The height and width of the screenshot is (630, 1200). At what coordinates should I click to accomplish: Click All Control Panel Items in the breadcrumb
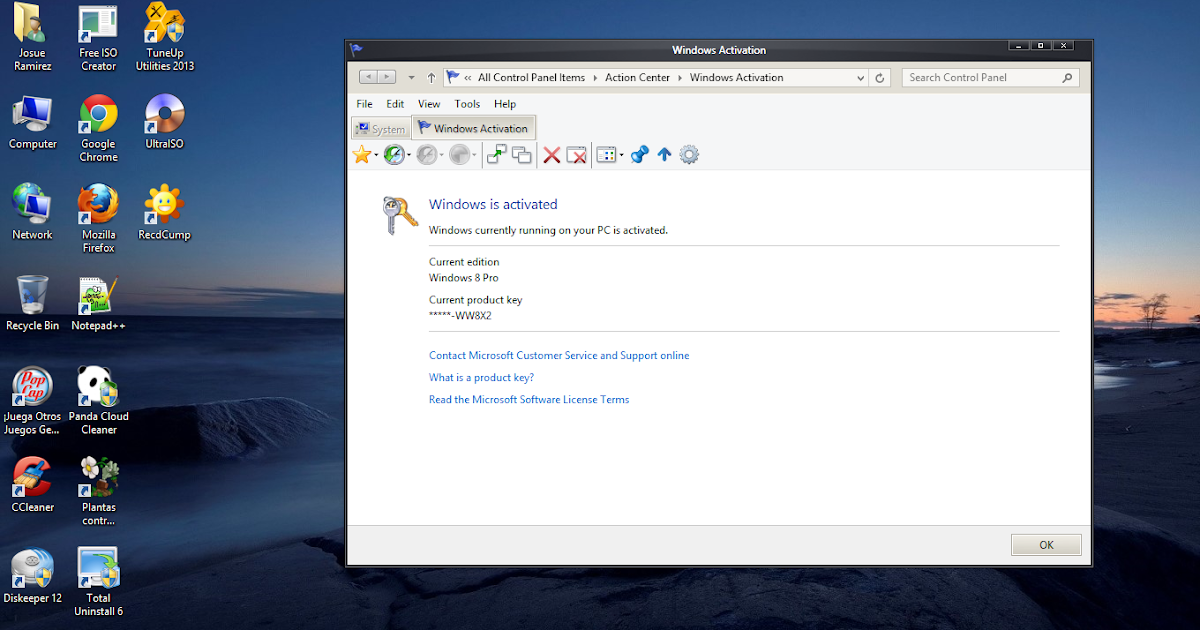click(x=531, y=77)
